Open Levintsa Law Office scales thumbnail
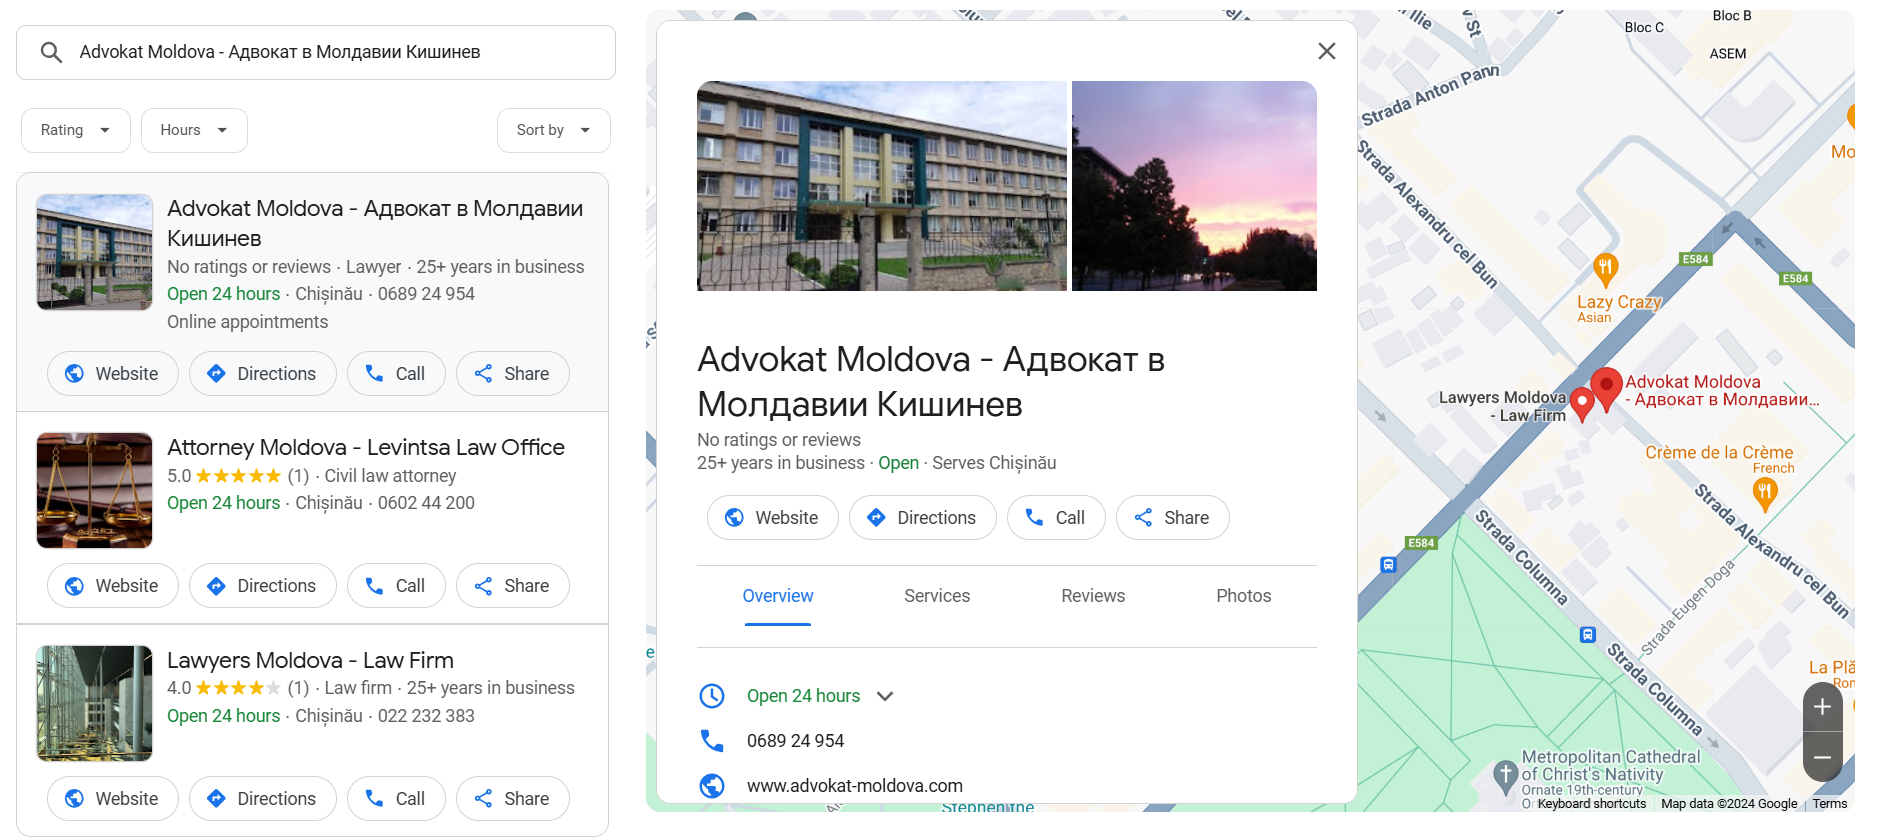Viewport: 1878px width, 838px height. [x=95, y=490]
